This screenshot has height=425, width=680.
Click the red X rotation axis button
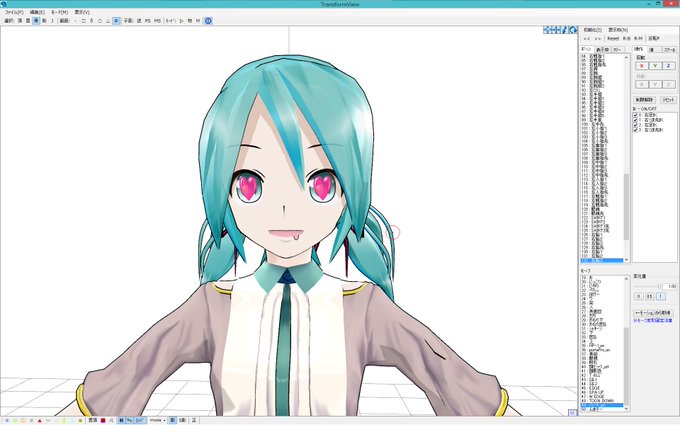[642, 66]
